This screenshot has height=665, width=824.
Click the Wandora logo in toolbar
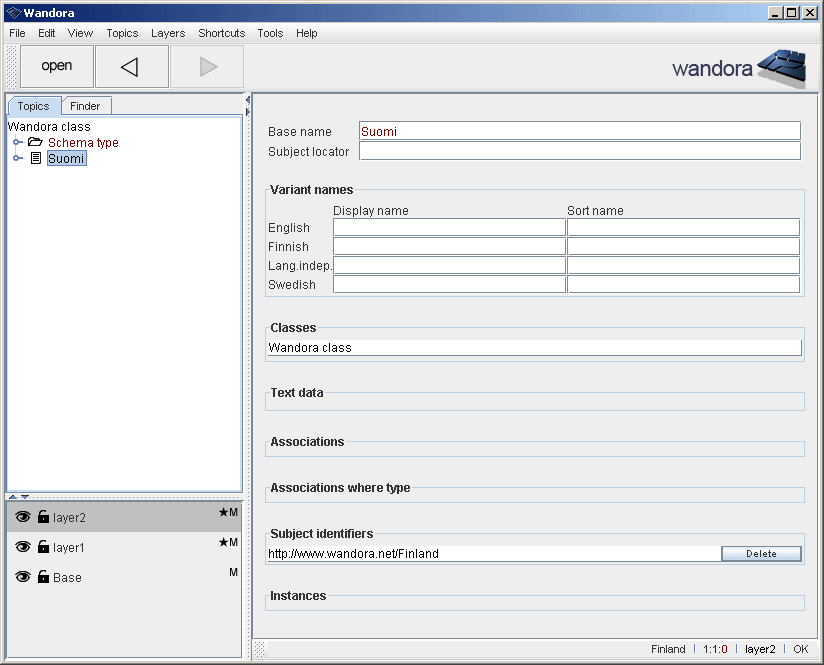pos(738,67)
